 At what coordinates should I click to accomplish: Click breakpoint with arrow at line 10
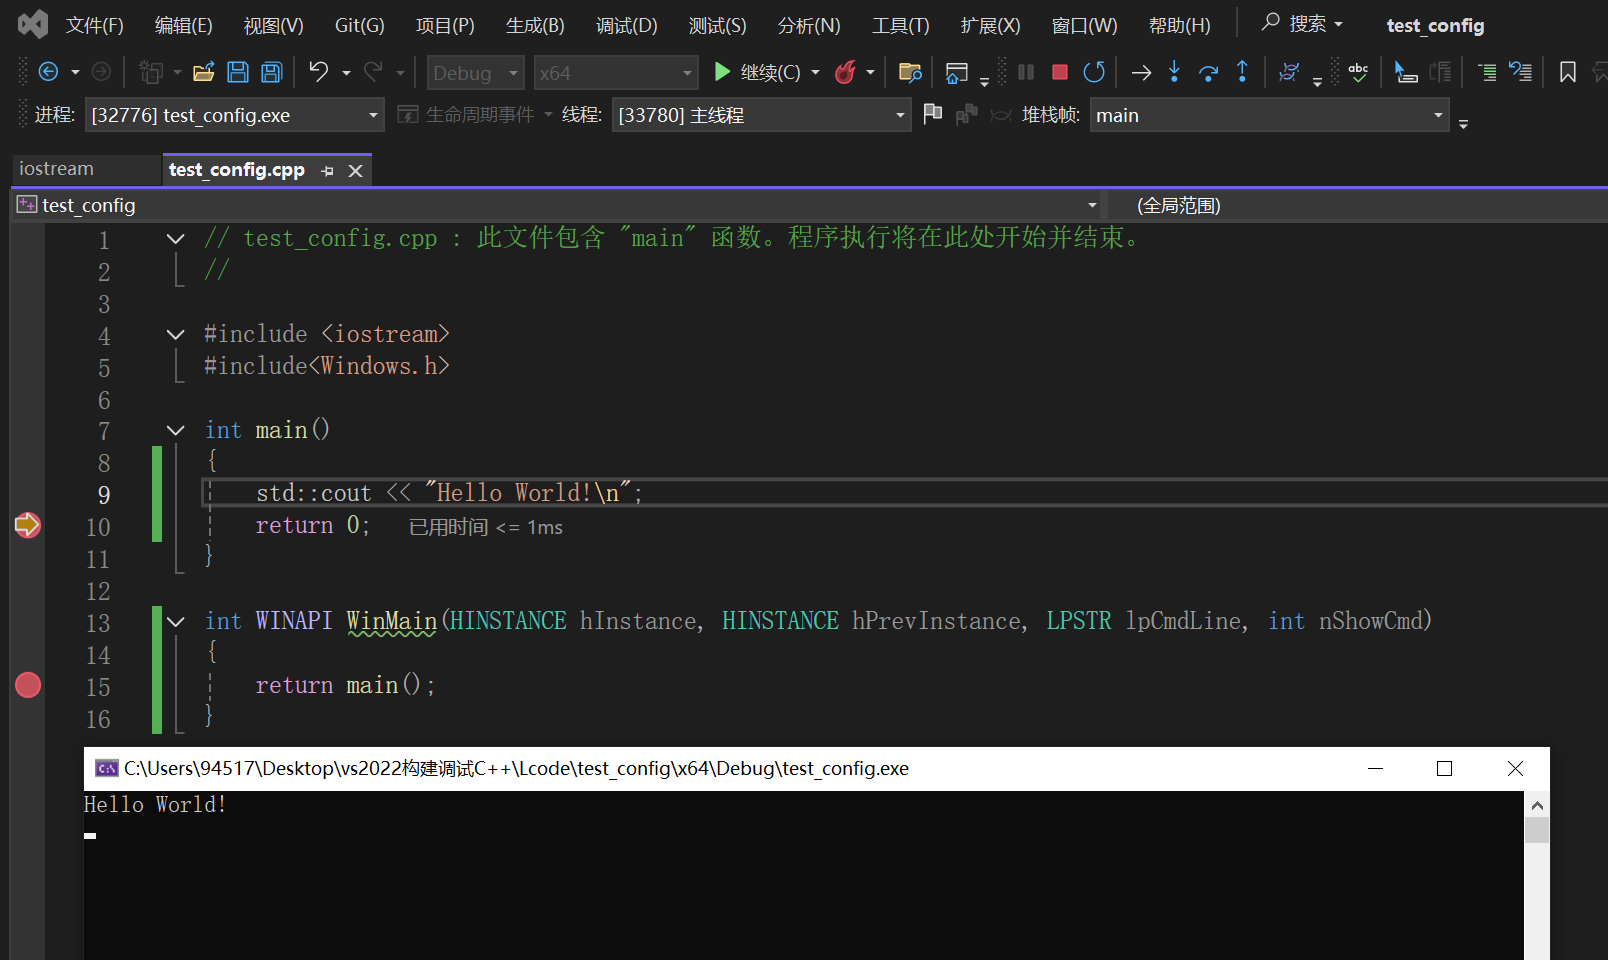[x=28, y=525]
